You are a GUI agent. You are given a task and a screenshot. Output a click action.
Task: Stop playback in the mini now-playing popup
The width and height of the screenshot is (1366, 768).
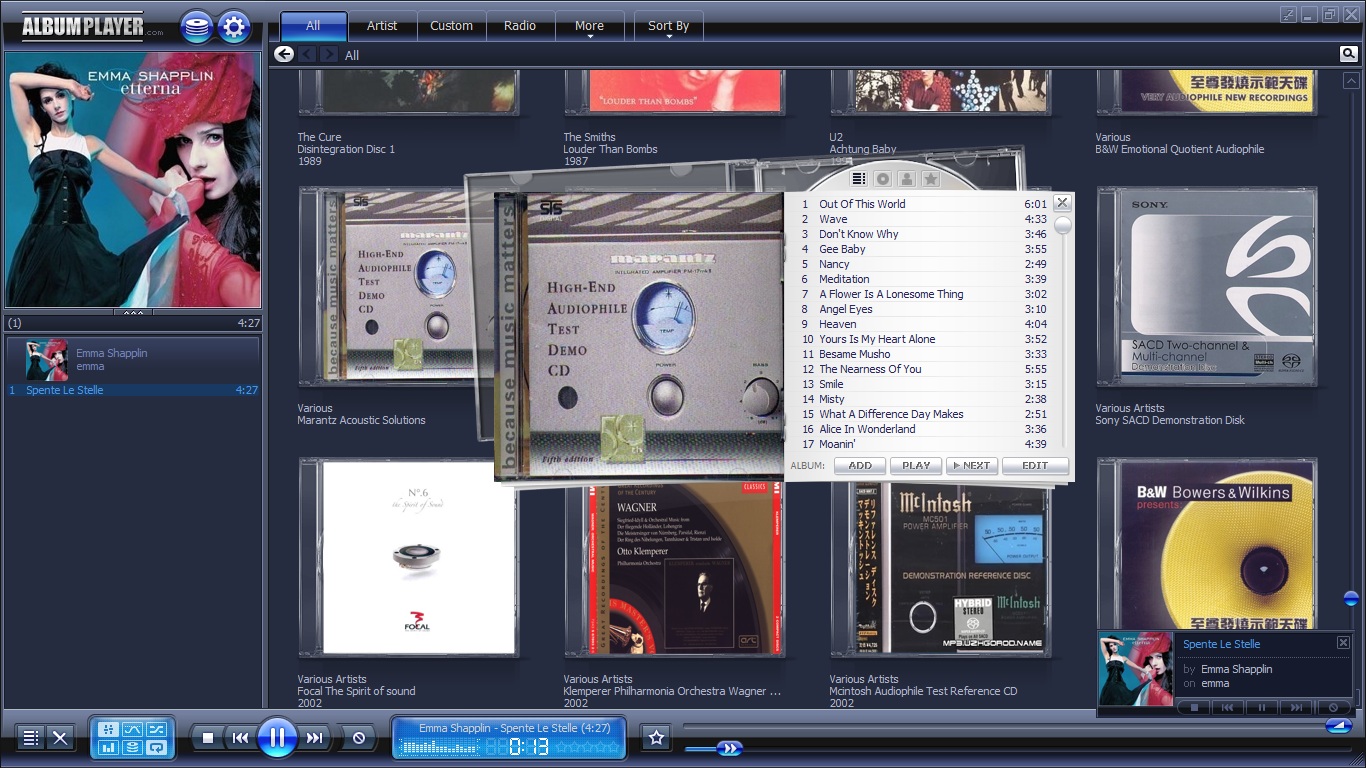(1192, 707)
